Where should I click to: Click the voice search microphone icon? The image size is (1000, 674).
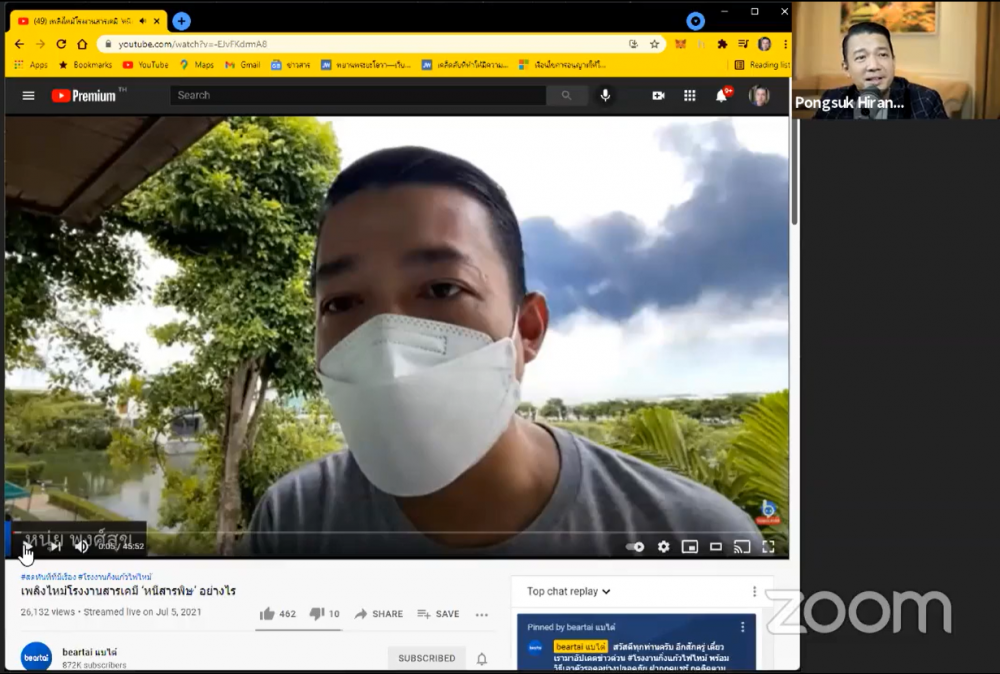coord(605,96)
